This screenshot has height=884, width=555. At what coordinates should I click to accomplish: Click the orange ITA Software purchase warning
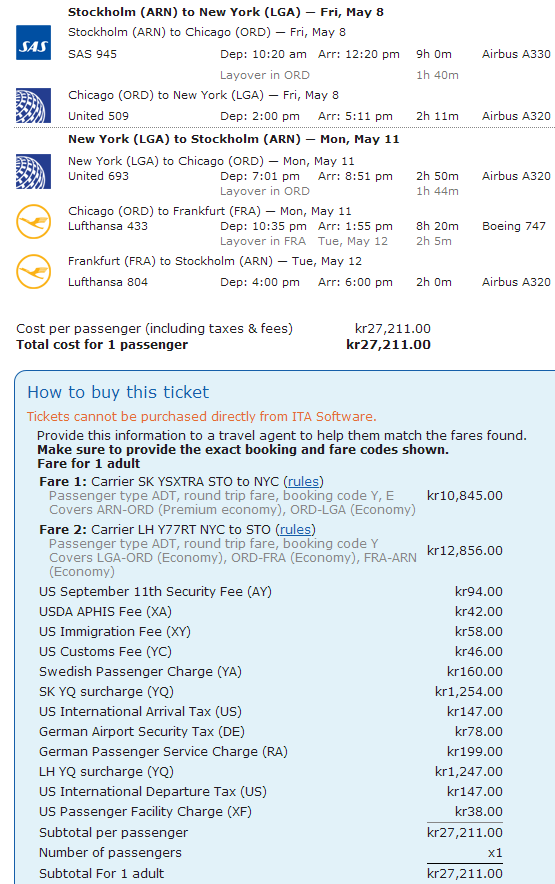[201, 417]
